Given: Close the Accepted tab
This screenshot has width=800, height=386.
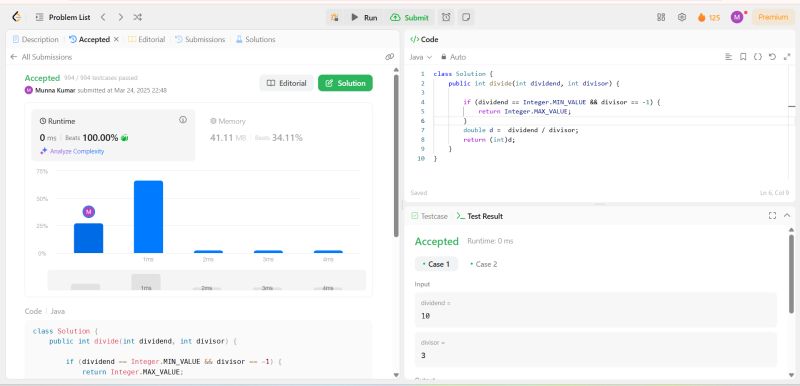Looking at the screenshot, I should tap(116, 39).
